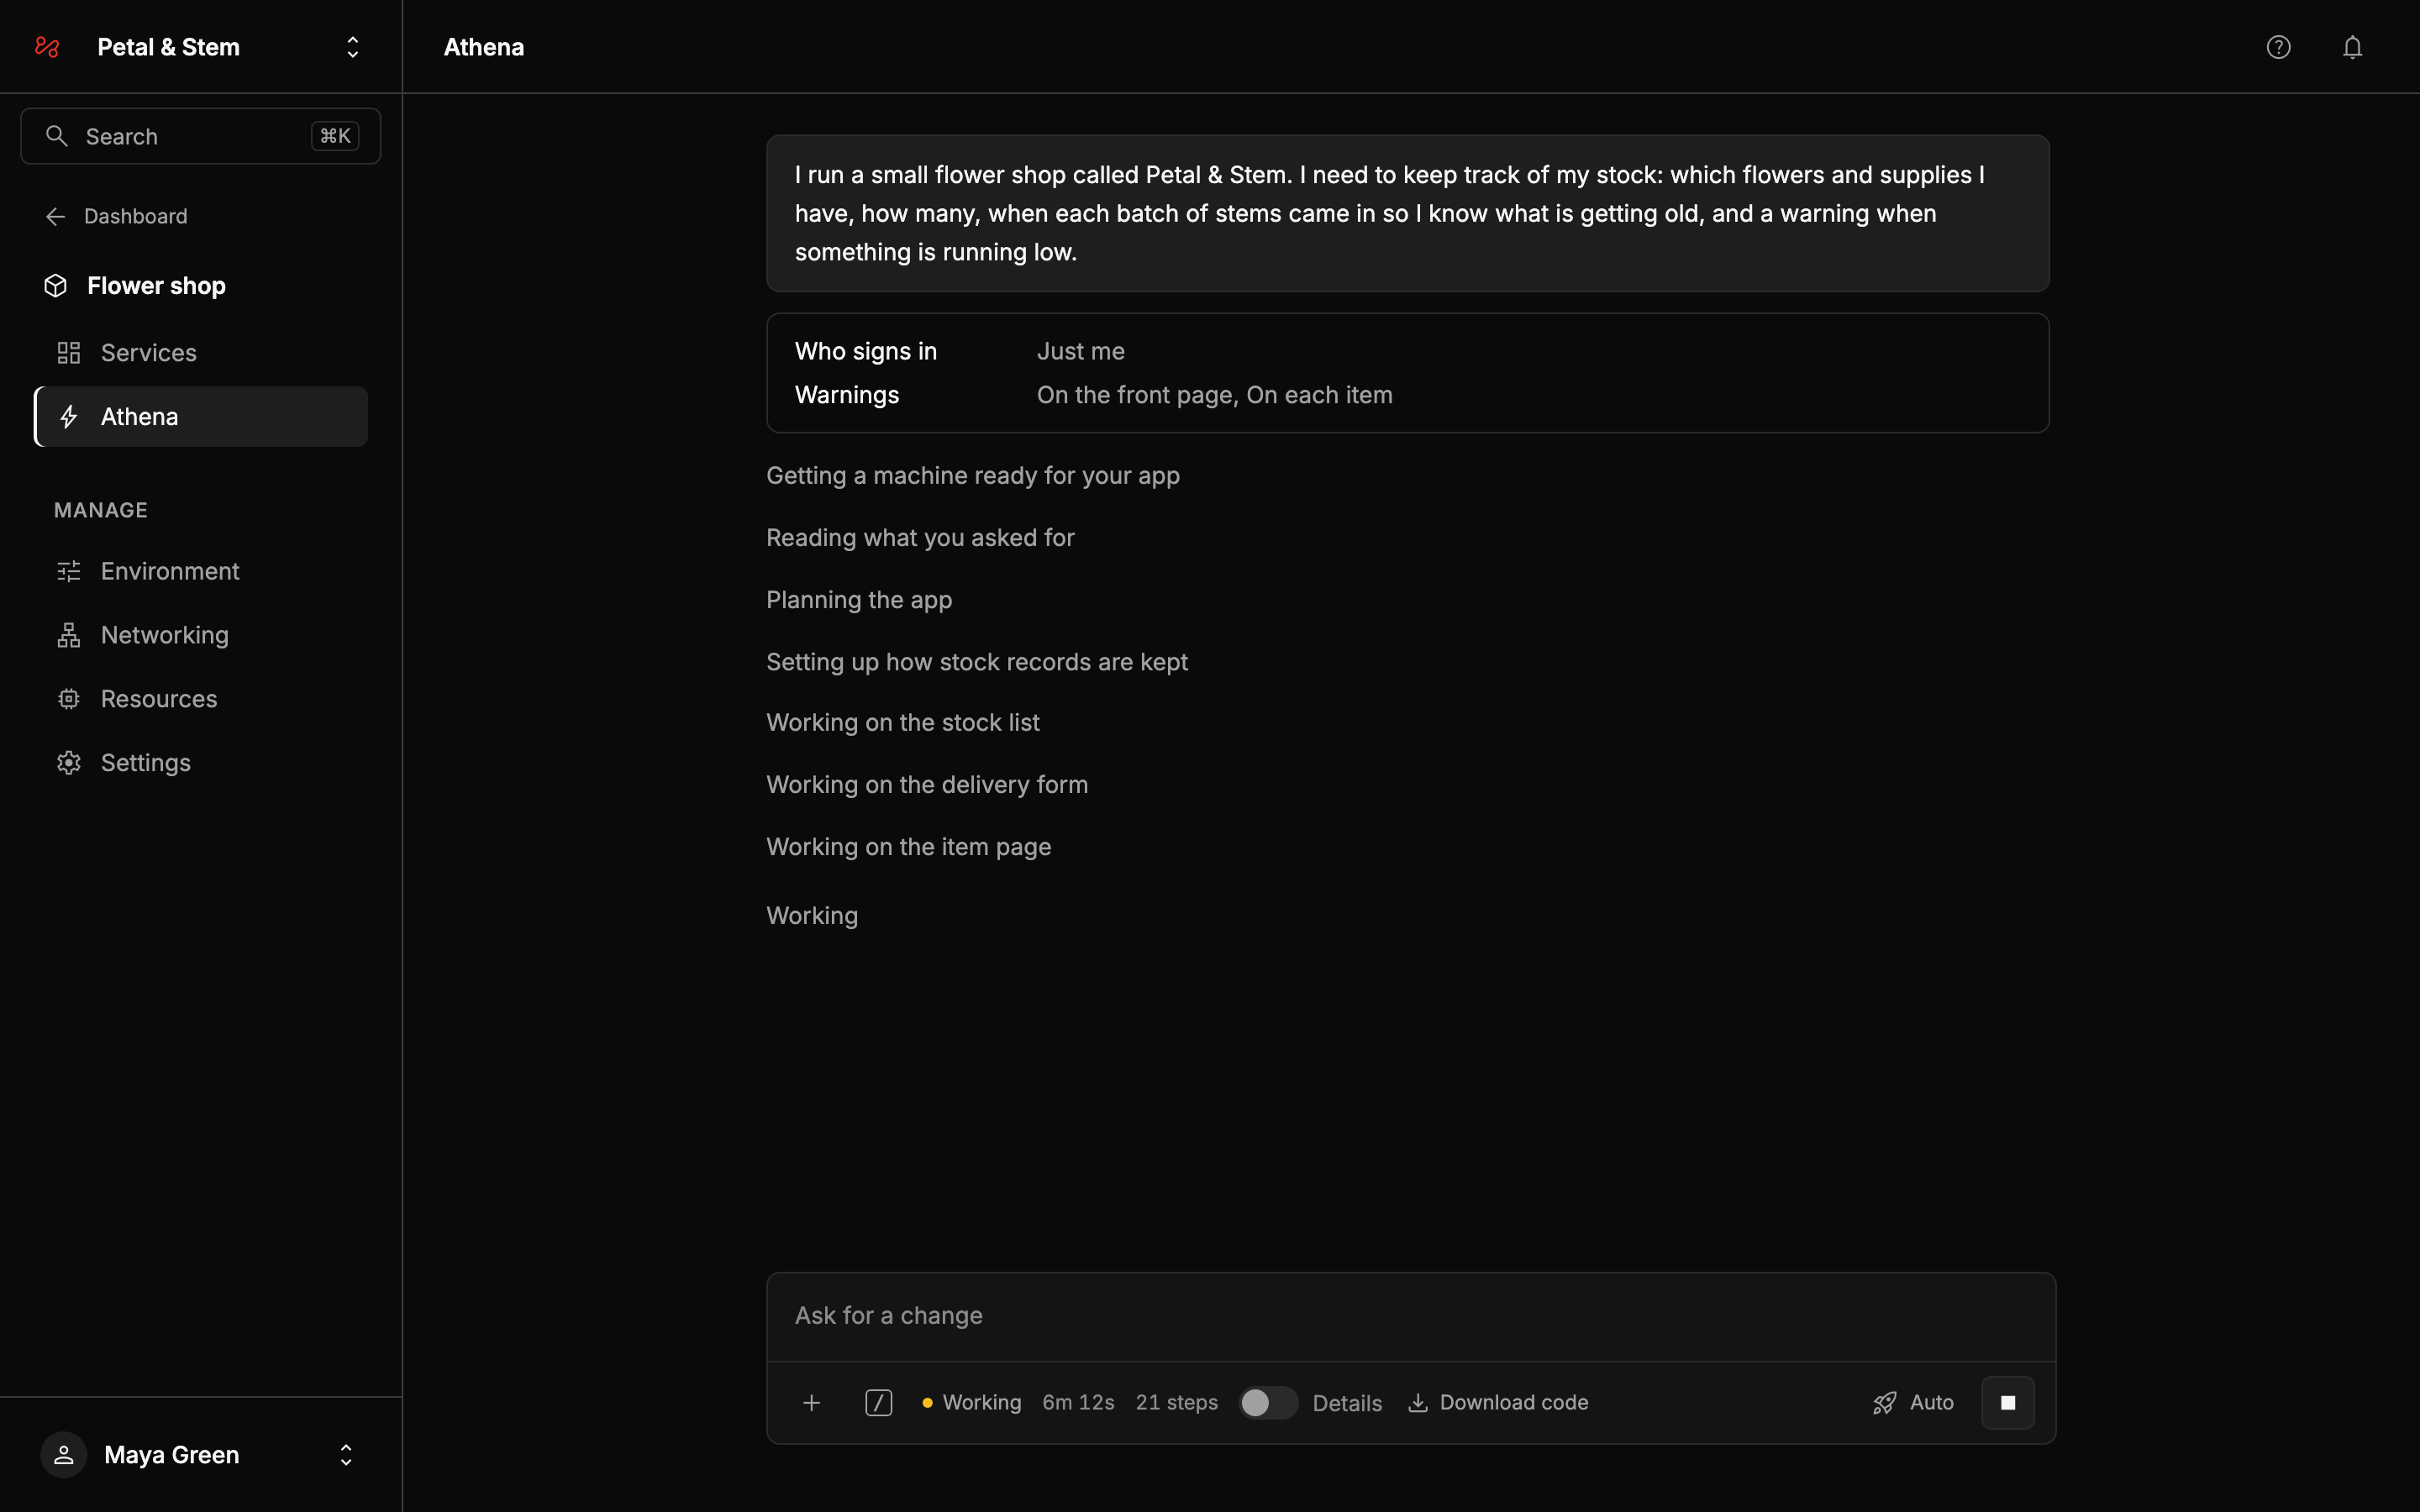Image resolution: width=2420 pixels, height=1512 pixels.
Task: Click 'Working on the stock list' step
Action: tap(902, 723)
